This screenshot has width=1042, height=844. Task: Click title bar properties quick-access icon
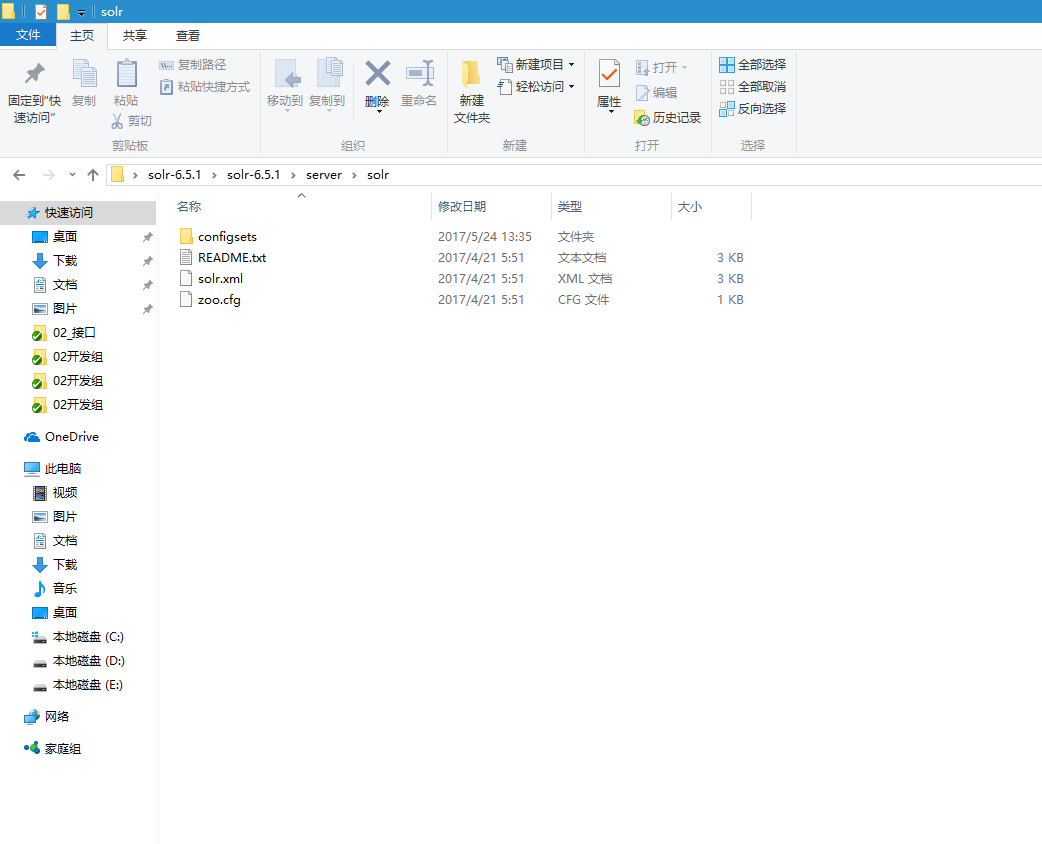[41, 11]
